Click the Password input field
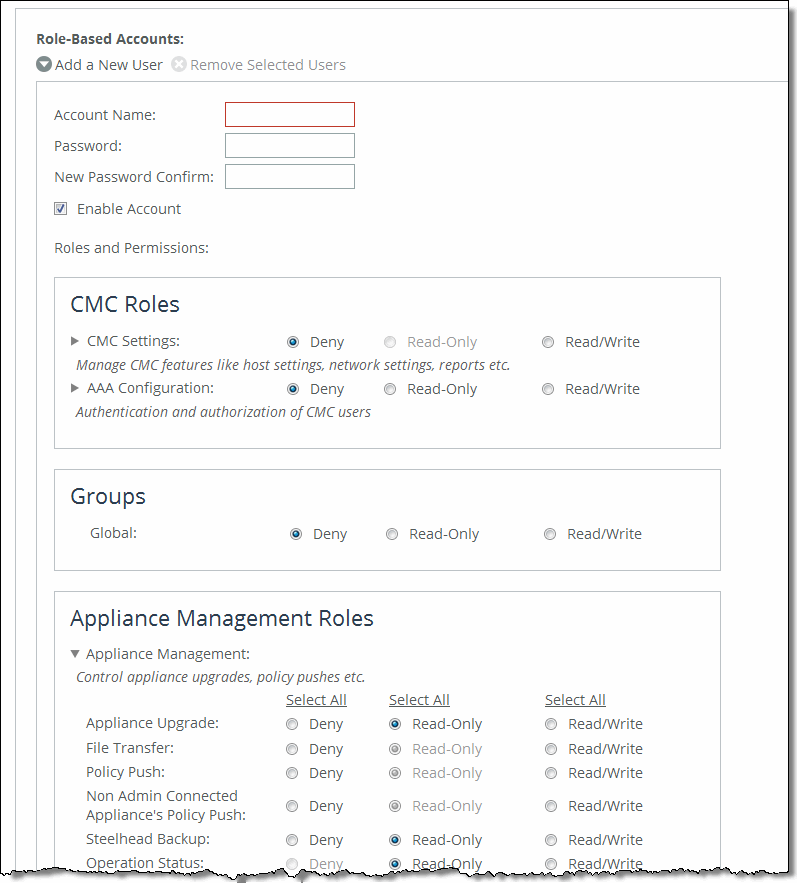Viewport: 797px width, 883px height. point(289,145)
